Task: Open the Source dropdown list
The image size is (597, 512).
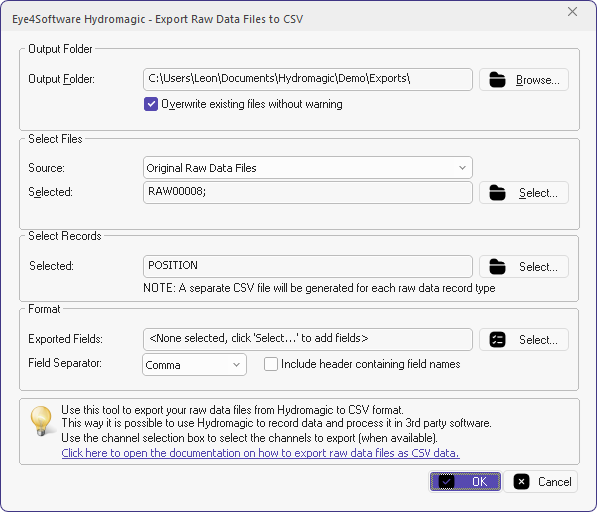Action: 308,167
